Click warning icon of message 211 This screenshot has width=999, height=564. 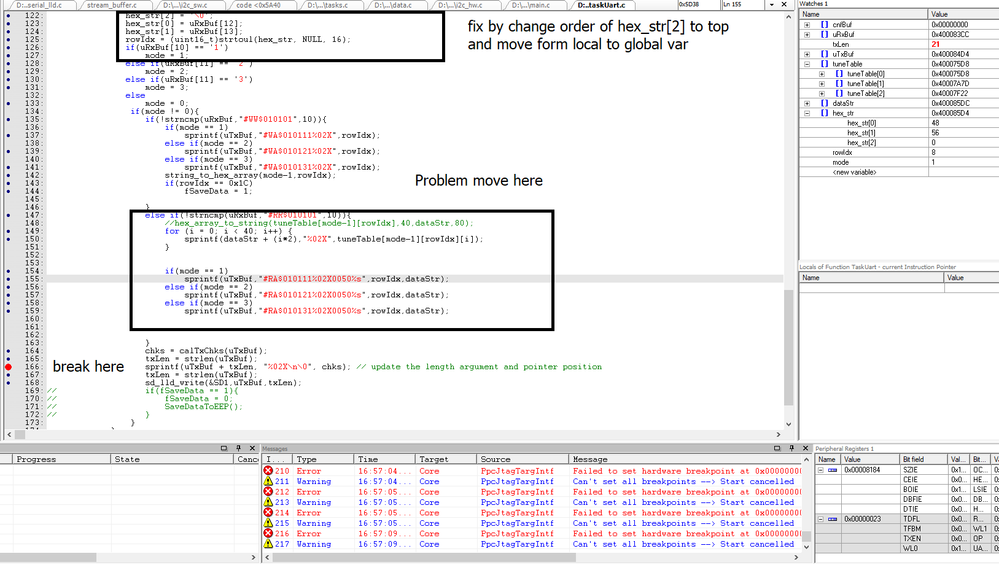[268, 481]
